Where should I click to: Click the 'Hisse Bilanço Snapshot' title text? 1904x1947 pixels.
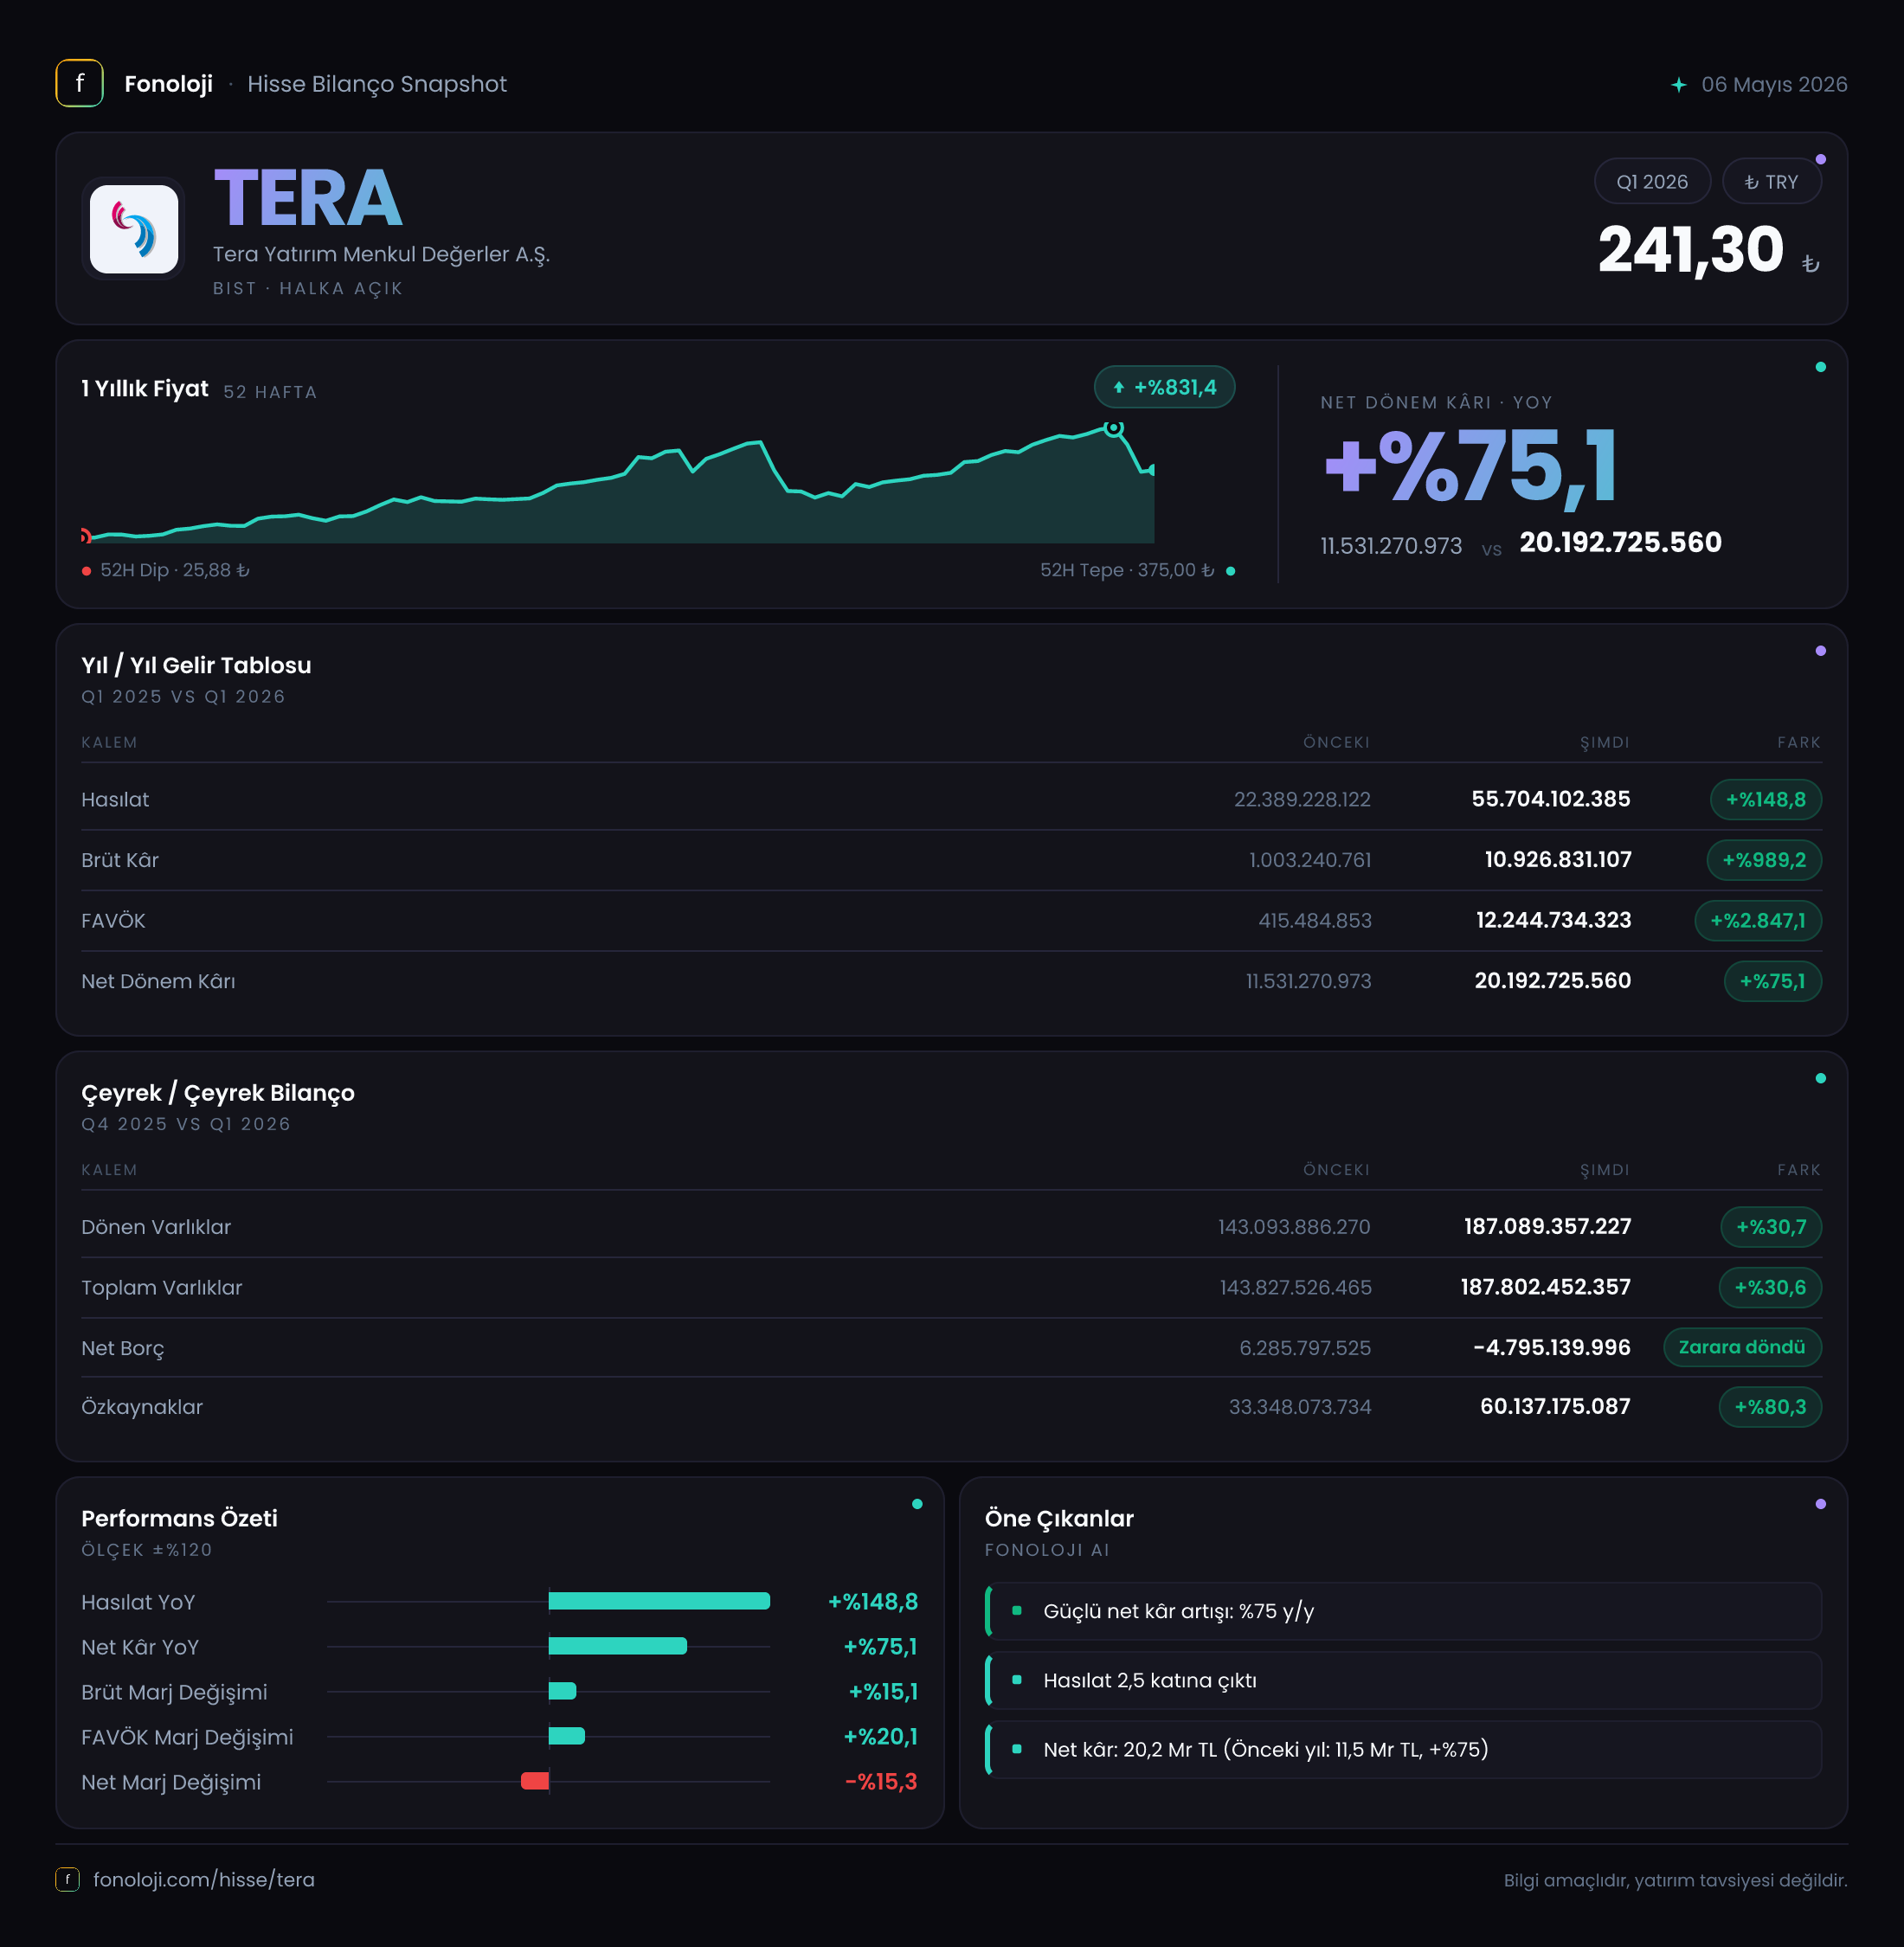point(377,84)
